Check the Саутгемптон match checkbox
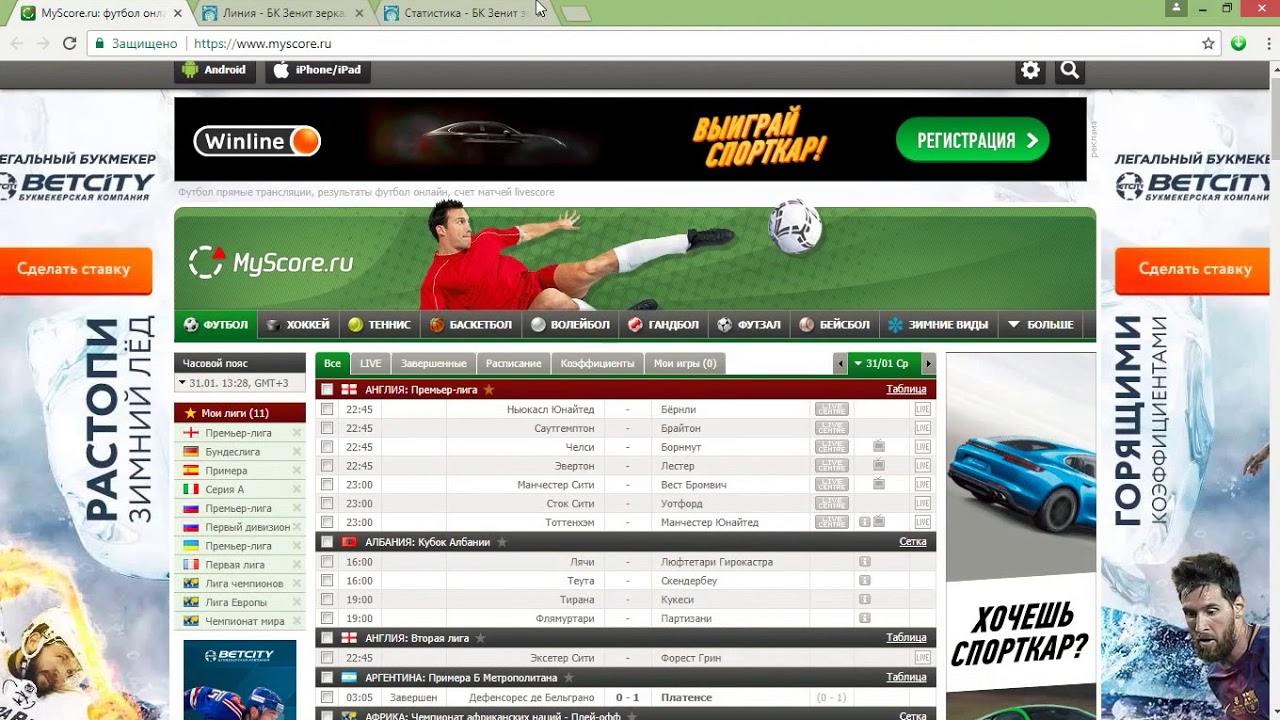 (327, 428)
